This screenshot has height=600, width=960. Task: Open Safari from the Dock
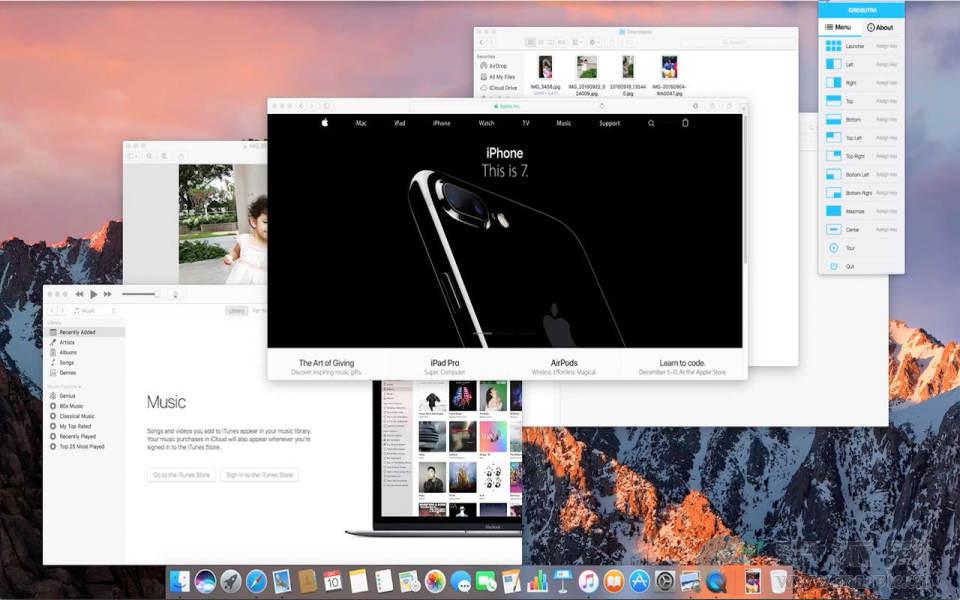click(x=257, y=581)
